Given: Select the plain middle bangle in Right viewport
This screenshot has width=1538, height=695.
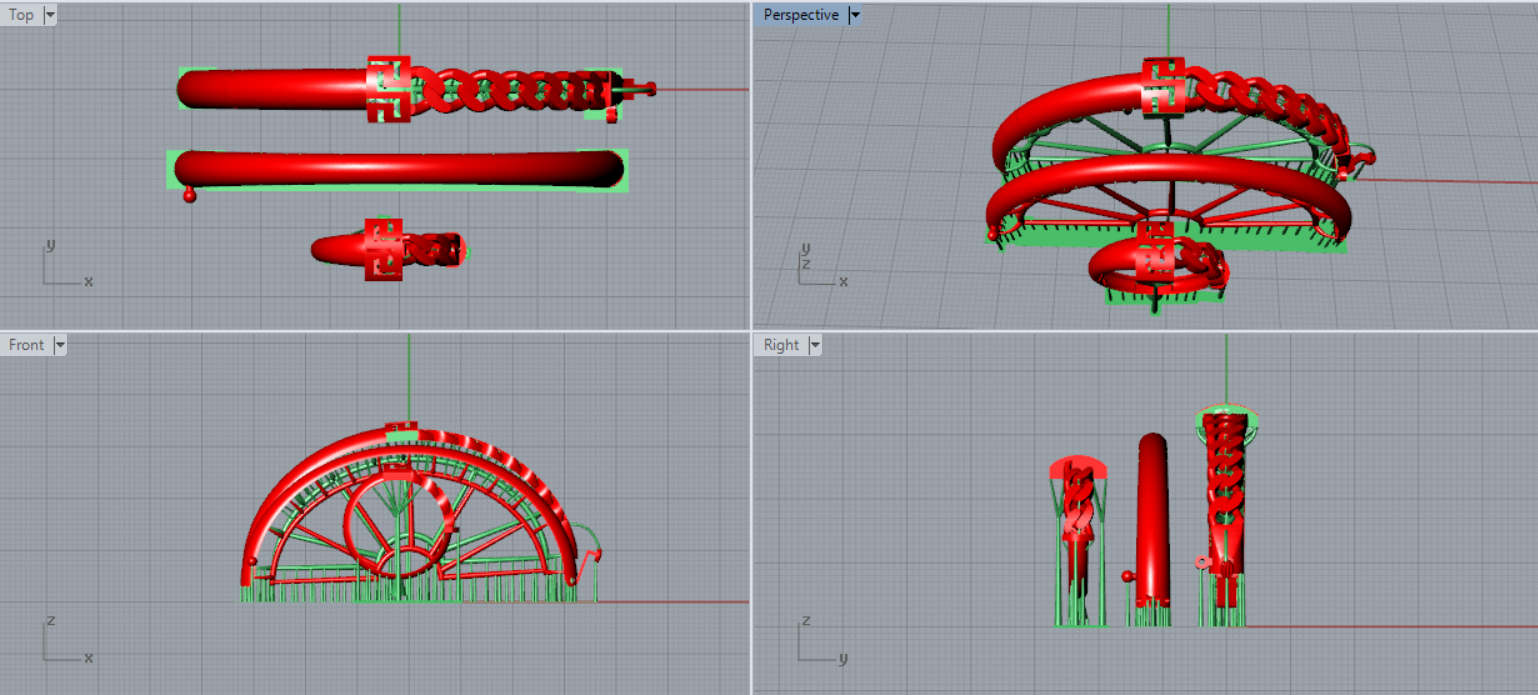Looking at the screenshot, I should [1152, 520].
